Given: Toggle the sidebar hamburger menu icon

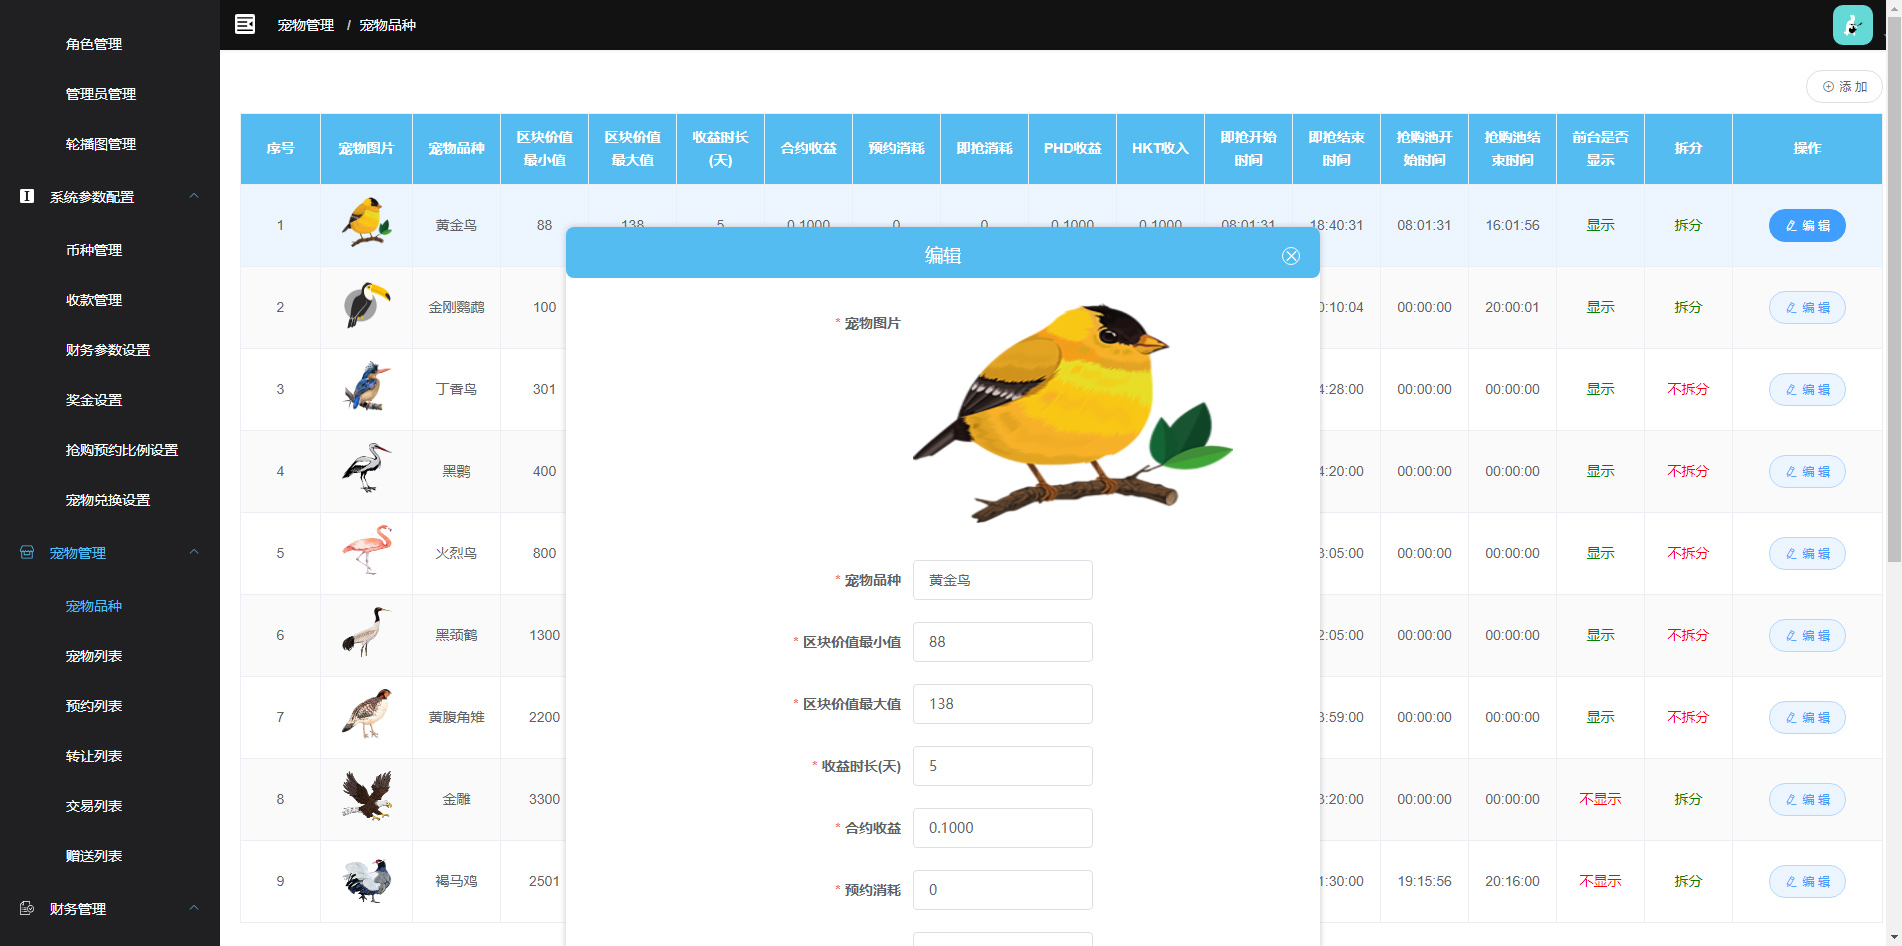Looking at the screenshot, I should [x=245, y=24].
